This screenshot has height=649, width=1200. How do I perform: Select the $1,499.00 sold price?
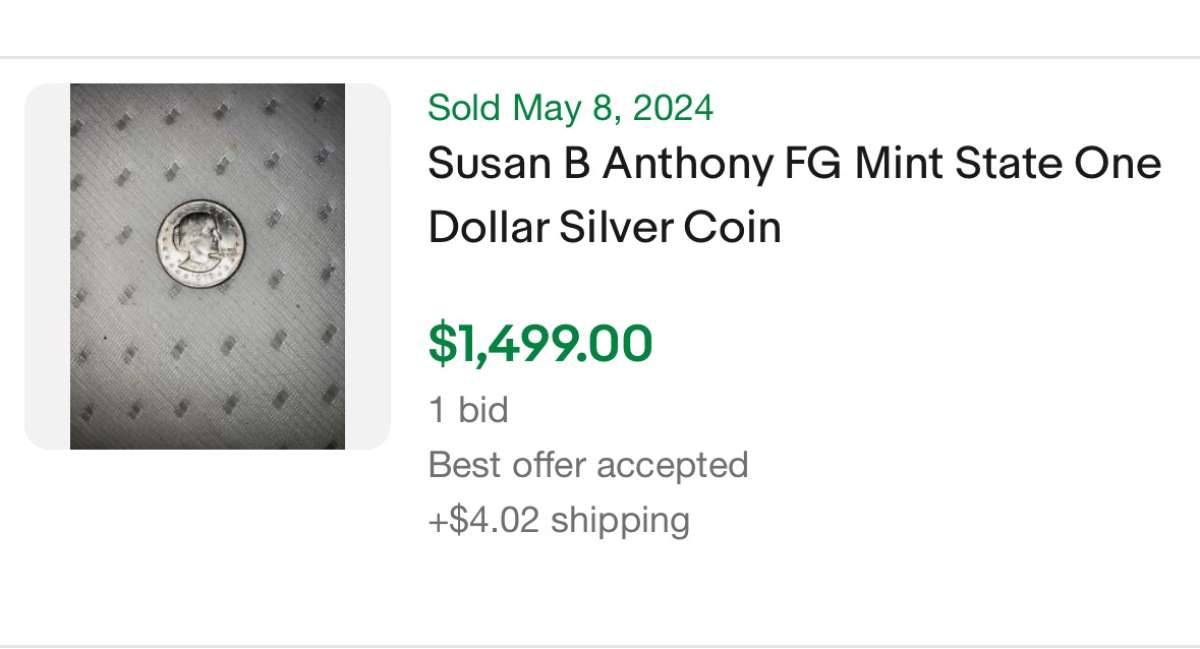point(540,343)
